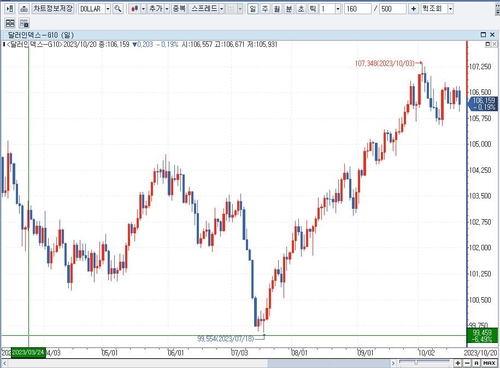Click the 99,554(2023/07/18) low label

click(x=225, y=339)
